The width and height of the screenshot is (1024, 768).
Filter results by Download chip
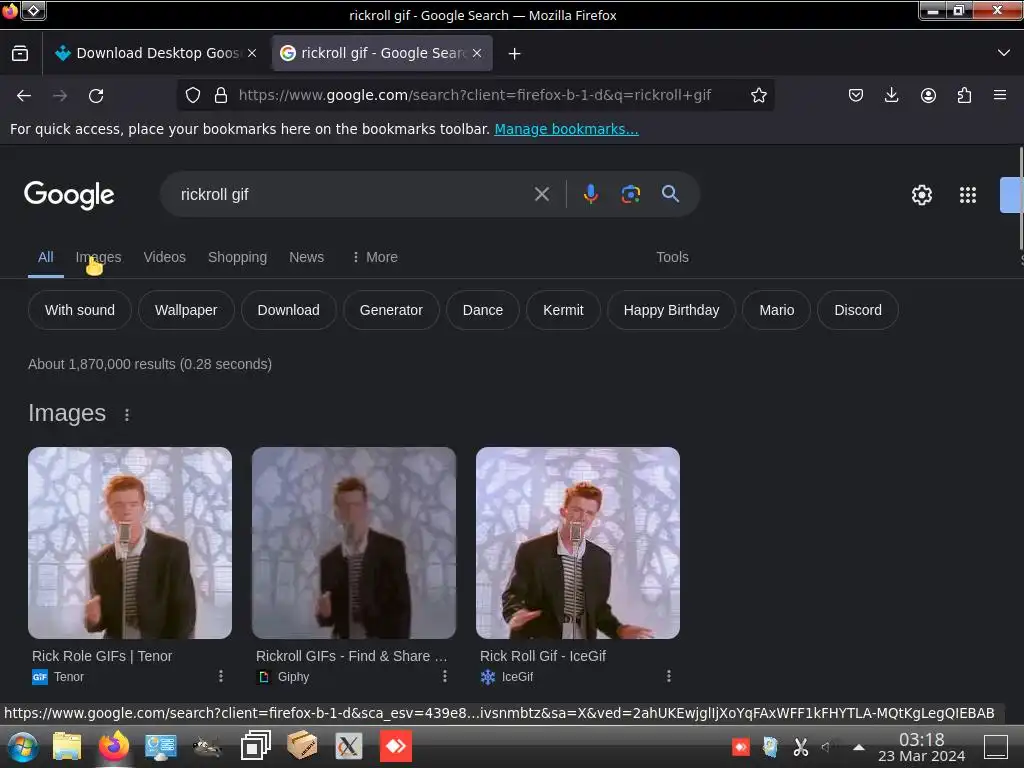pyautogui.click(x=288, y=310)
